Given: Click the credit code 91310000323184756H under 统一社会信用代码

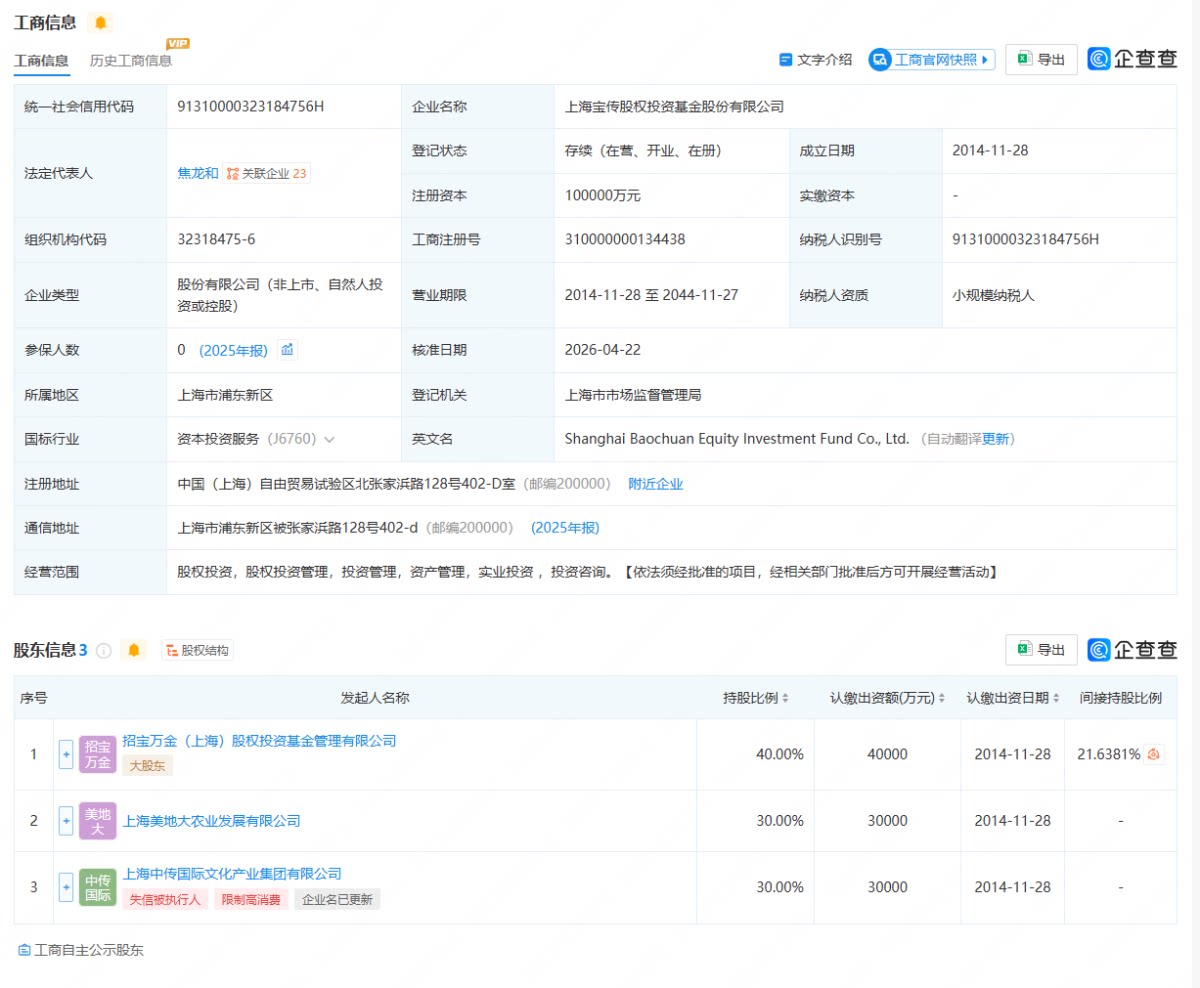Looking at the screenshot, I should (x=250, y=106).
